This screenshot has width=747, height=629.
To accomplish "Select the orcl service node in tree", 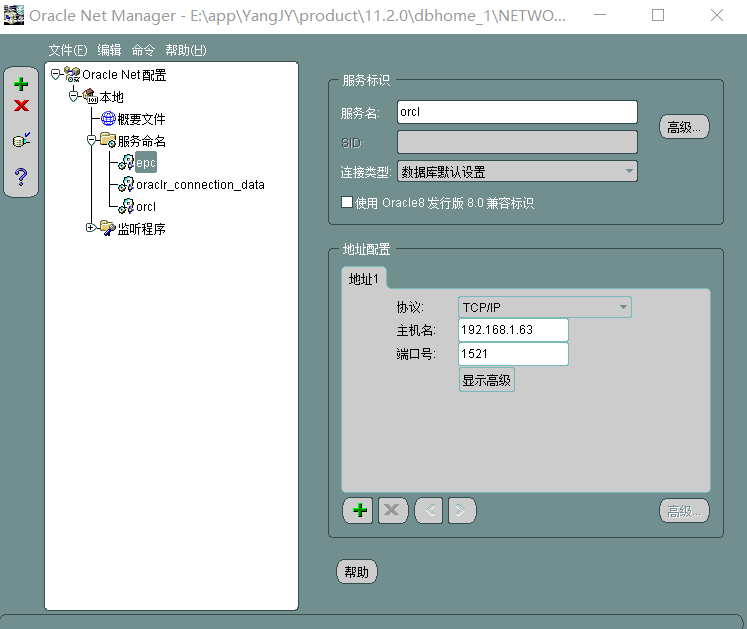I will pos(146,207).
